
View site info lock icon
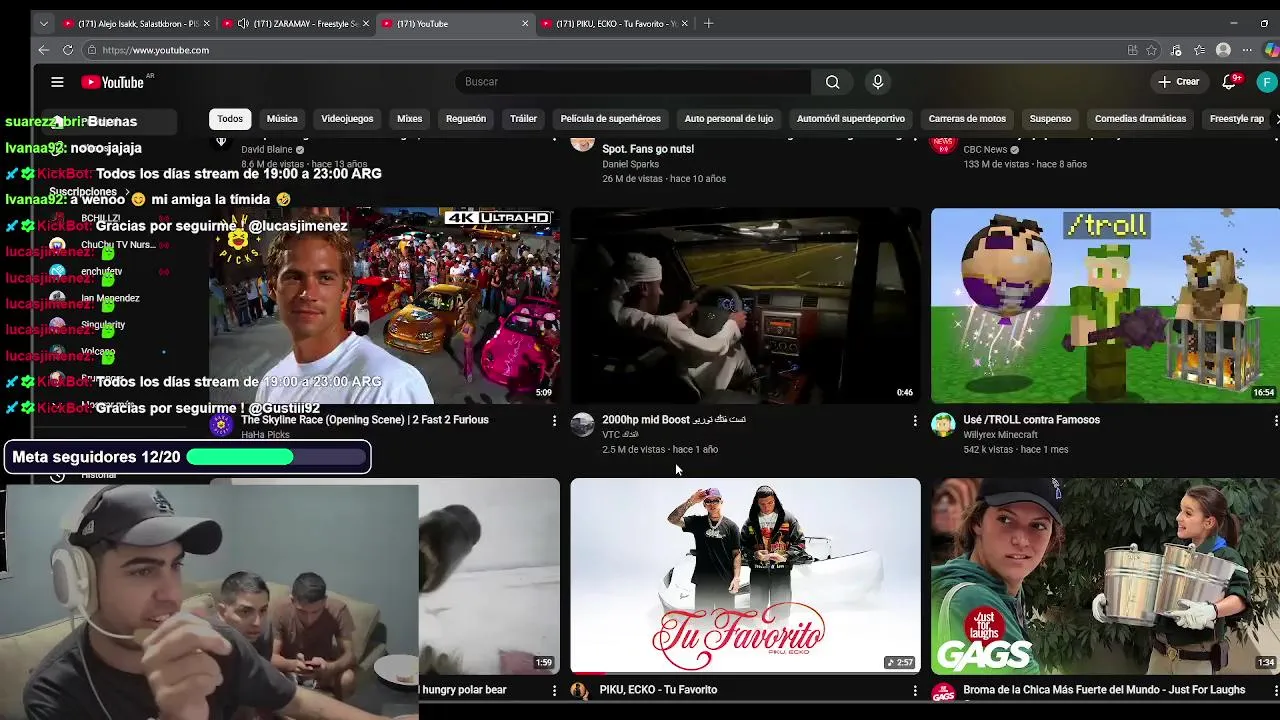92,50
